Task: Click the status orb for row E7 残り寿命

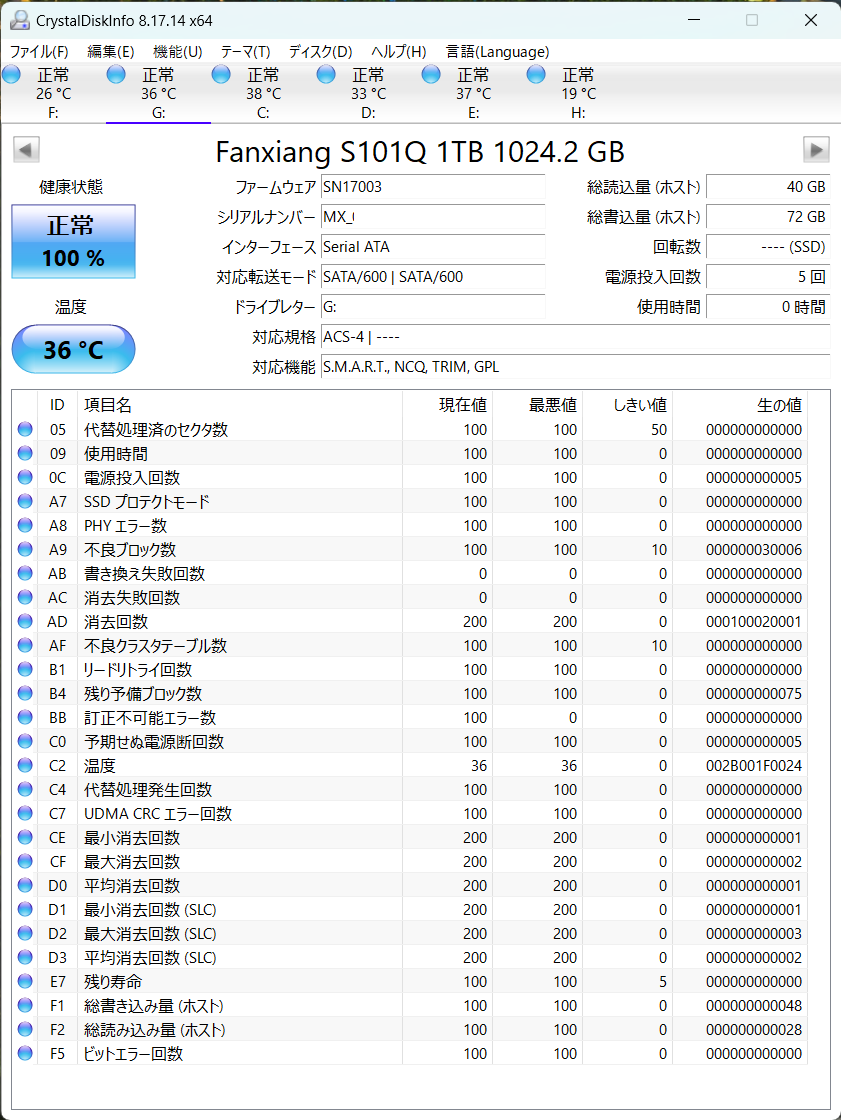Action: point(25,981)
